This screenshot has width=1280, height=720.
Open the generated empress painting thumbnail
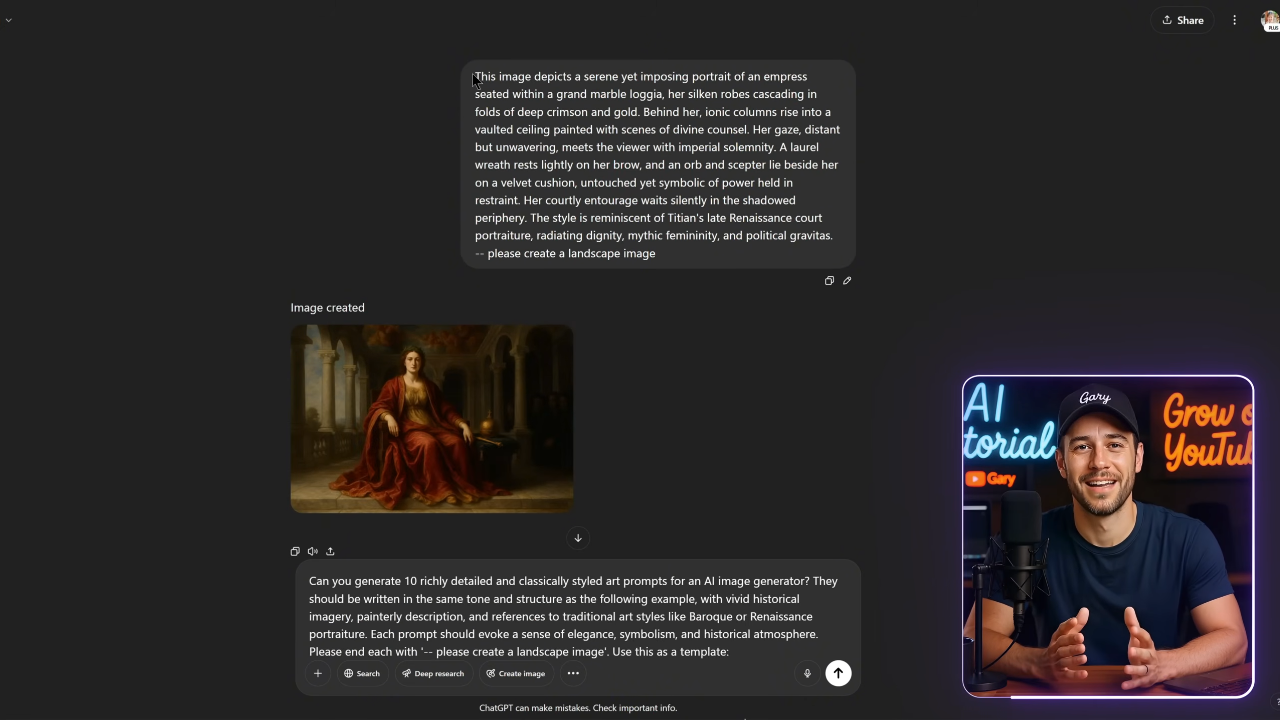click(432, 418)
